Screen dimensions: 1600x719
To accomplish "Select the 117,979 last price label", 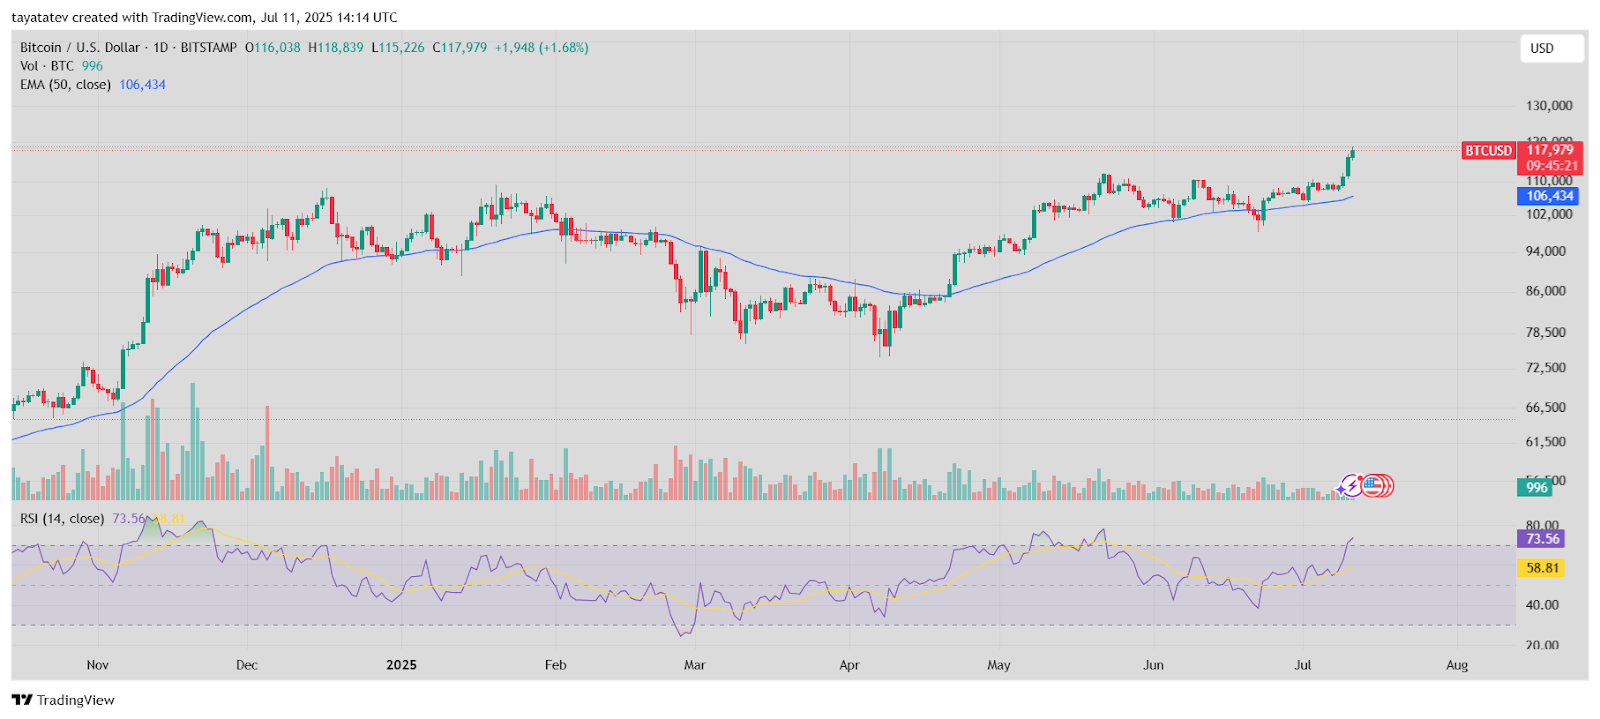I will pyautogui.click(x=1550, y=150).
